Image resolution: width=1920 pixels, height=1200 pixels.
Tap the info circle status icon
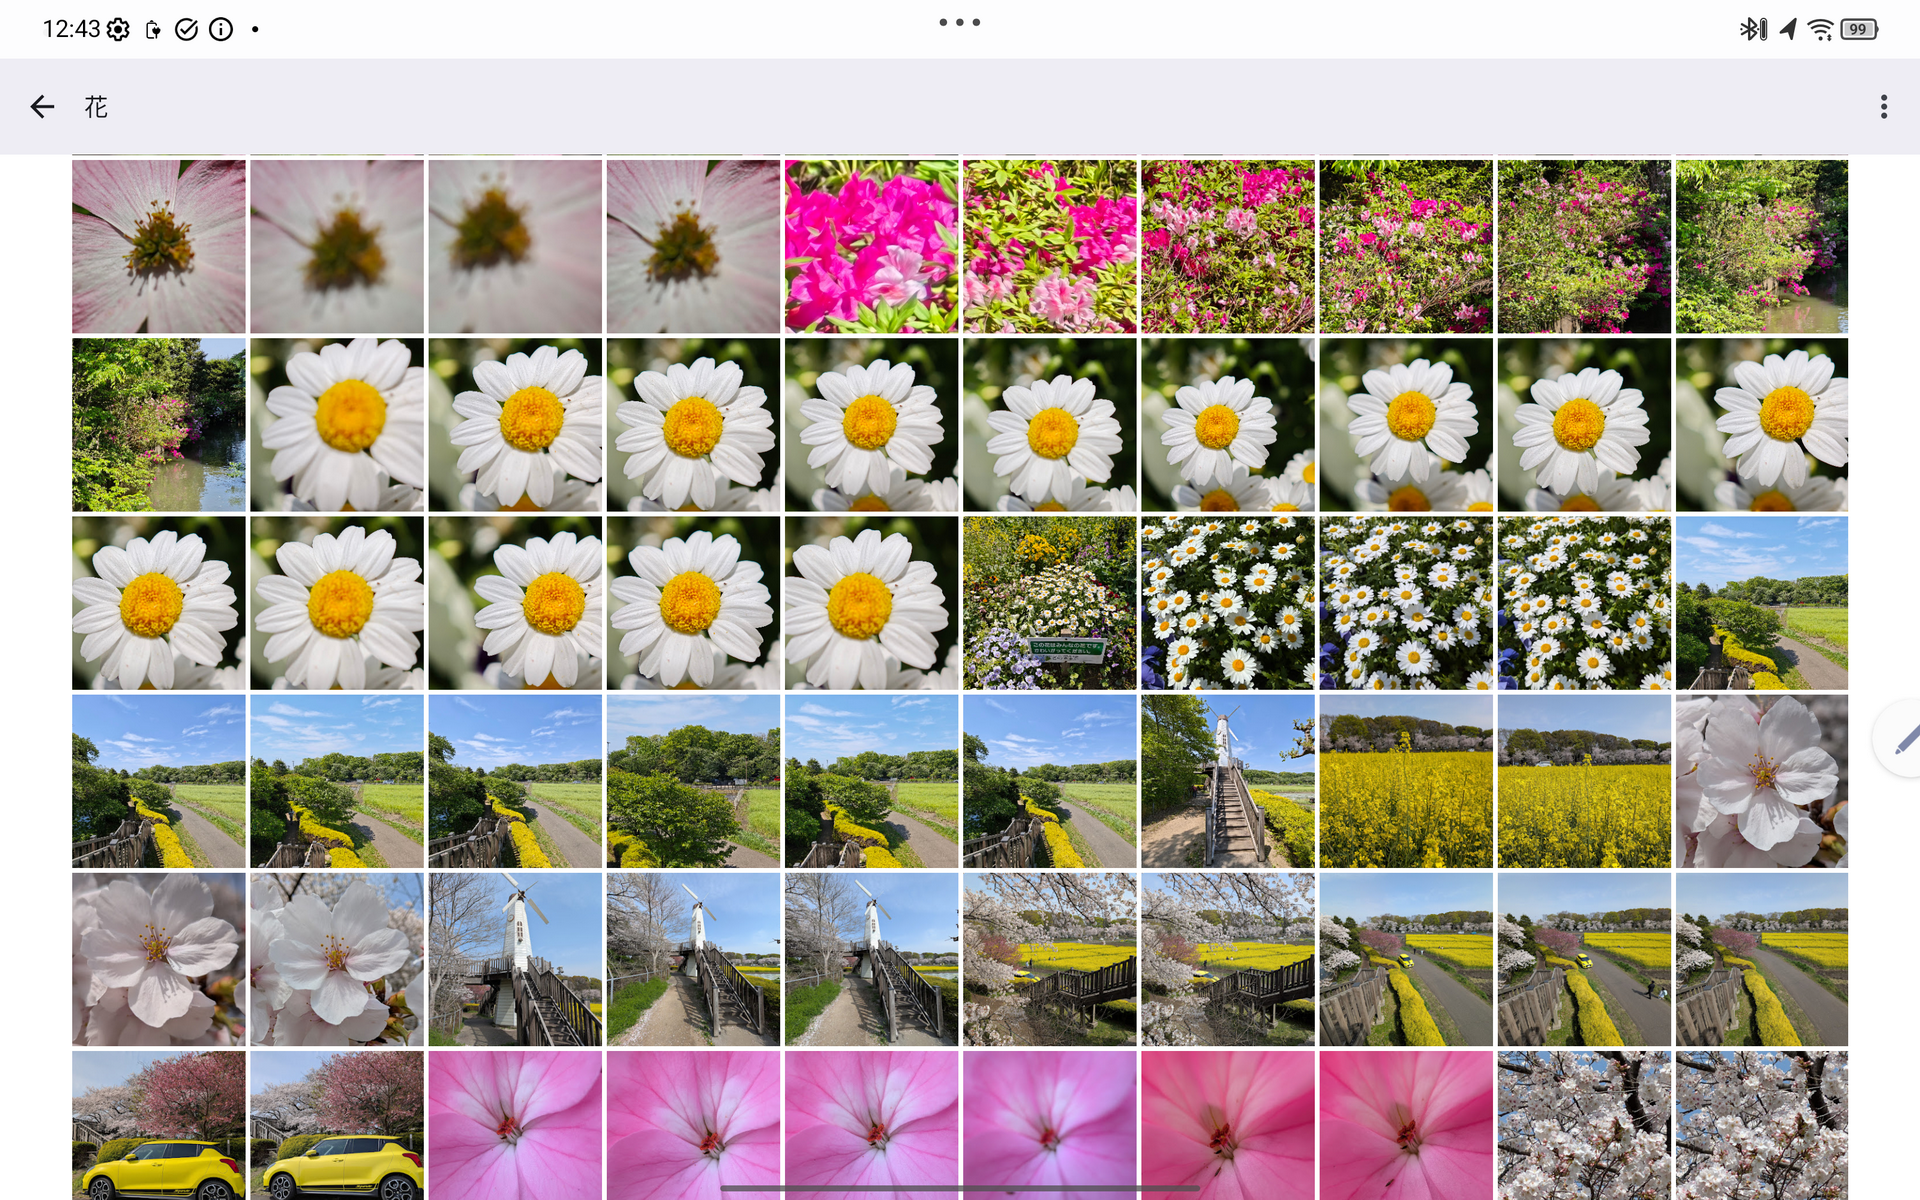221,30
